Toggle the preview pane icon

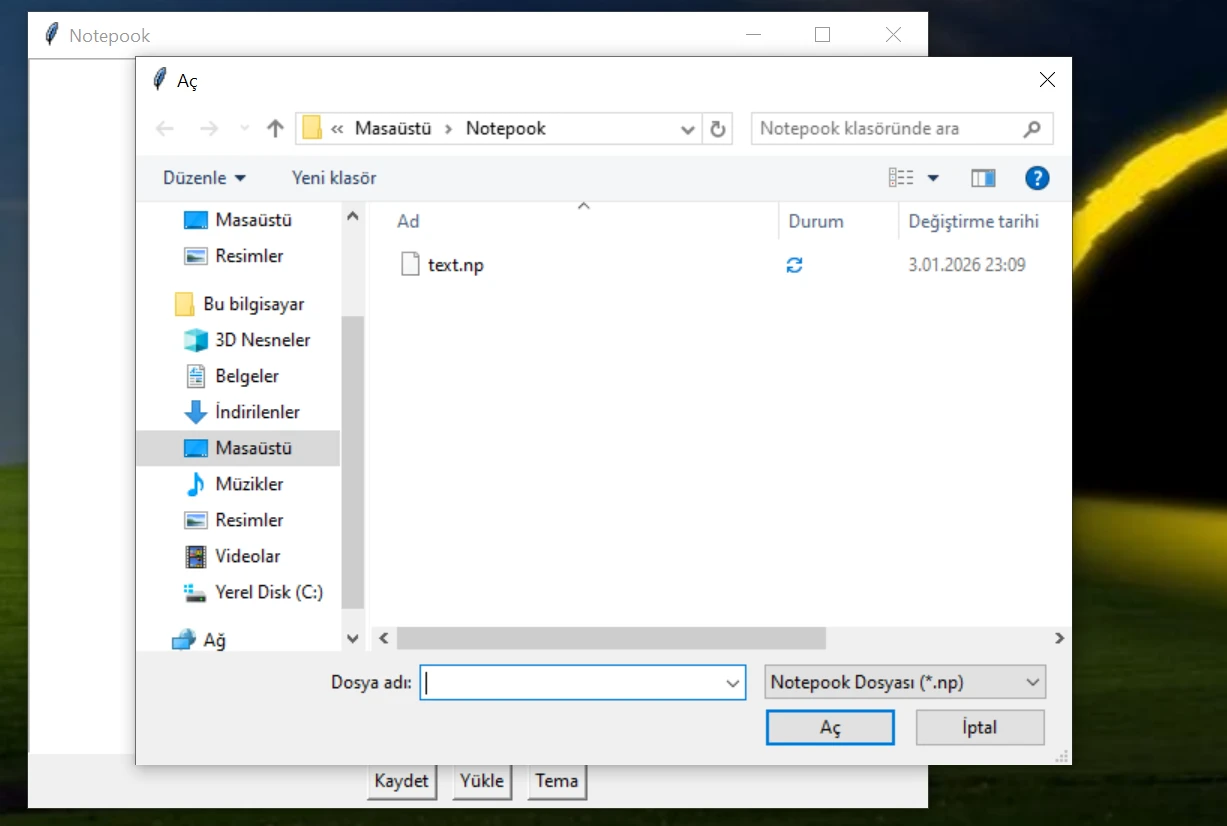[983, 178]
